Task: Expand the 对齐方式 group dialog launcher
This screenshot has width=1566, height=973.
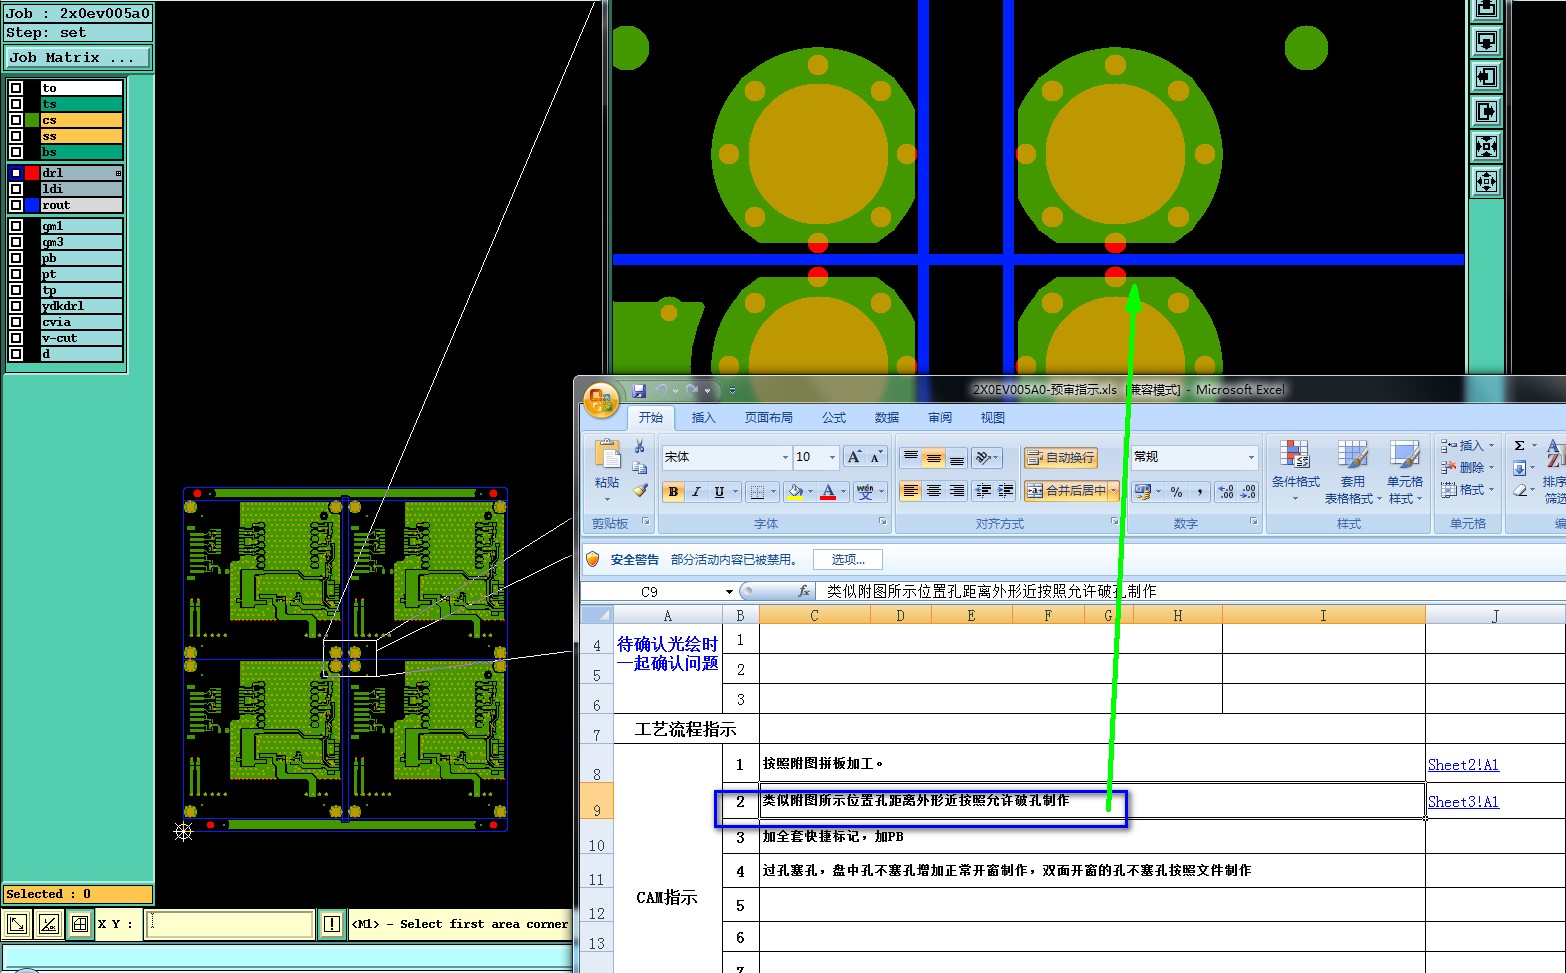Action: click(x=1114, y=522)
